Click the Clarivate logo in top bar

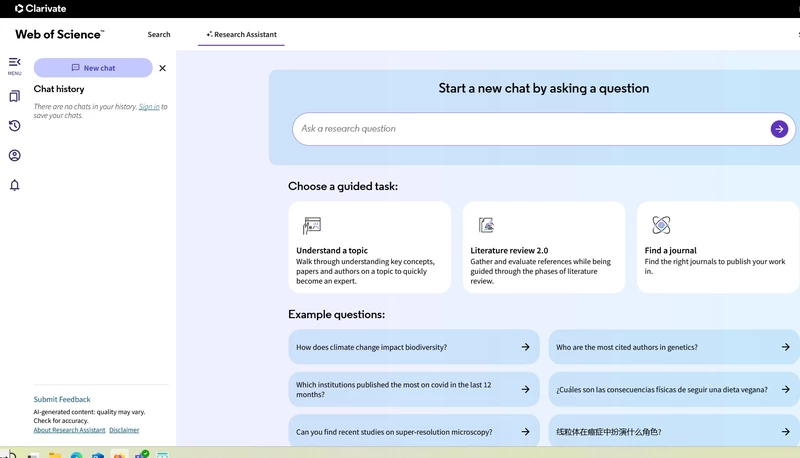point(40,8)
